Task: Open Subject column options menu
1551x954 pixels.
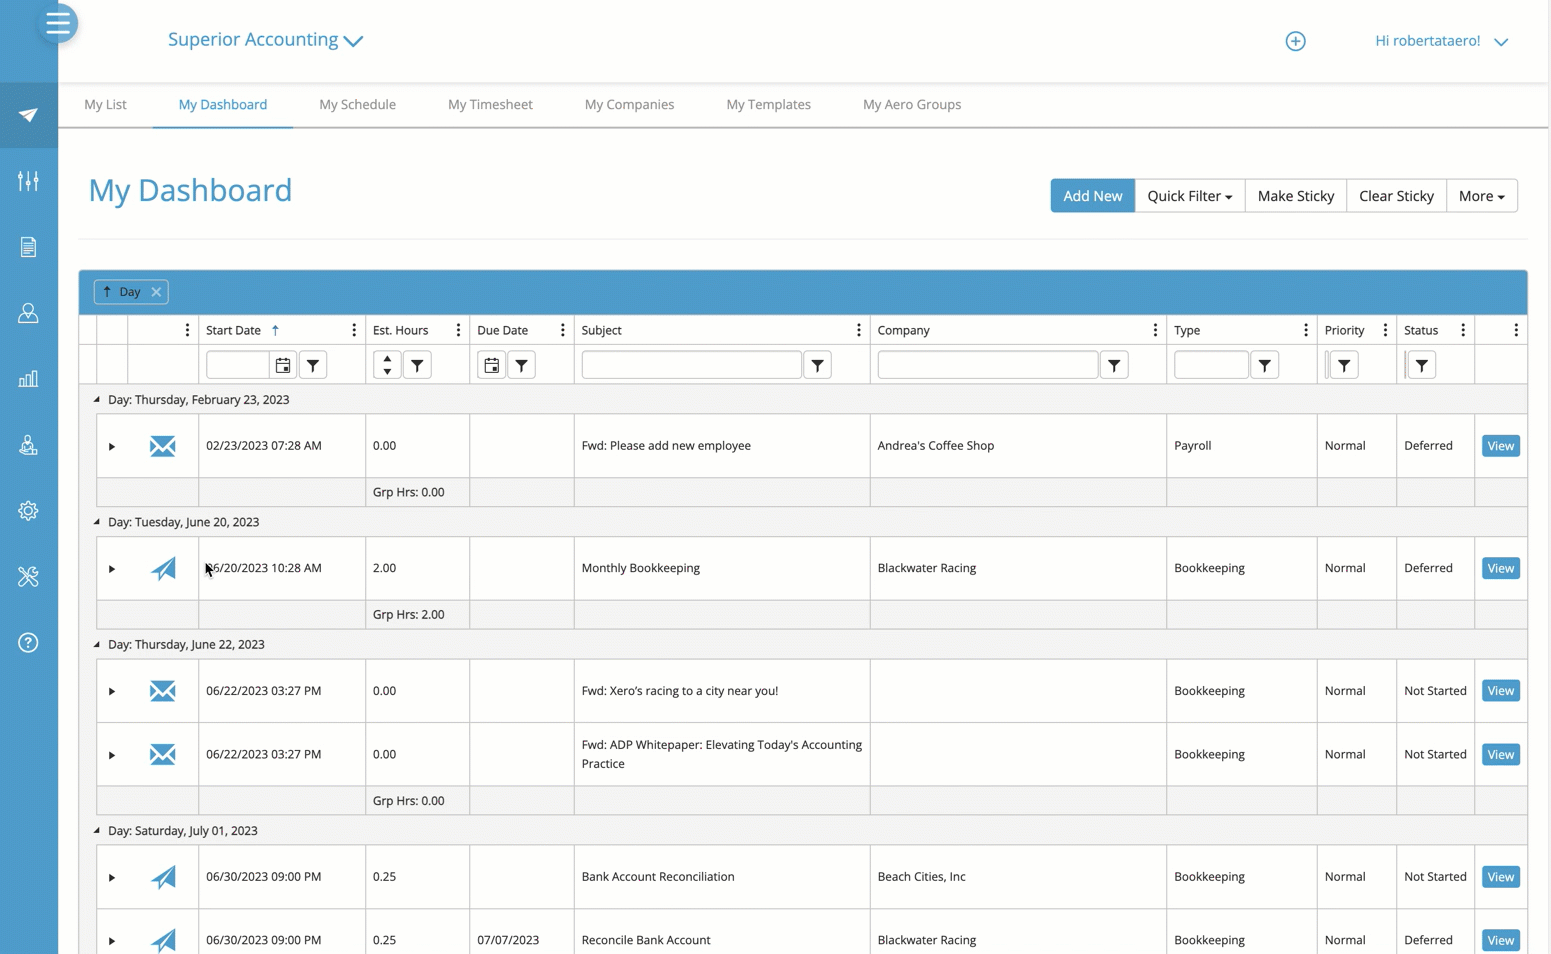Action: coord(858,330)
